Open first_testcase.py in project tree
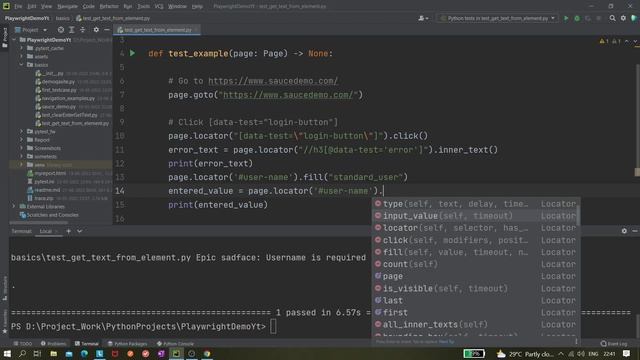The width and height of the screenshot is (640, 360). (59, 90)
